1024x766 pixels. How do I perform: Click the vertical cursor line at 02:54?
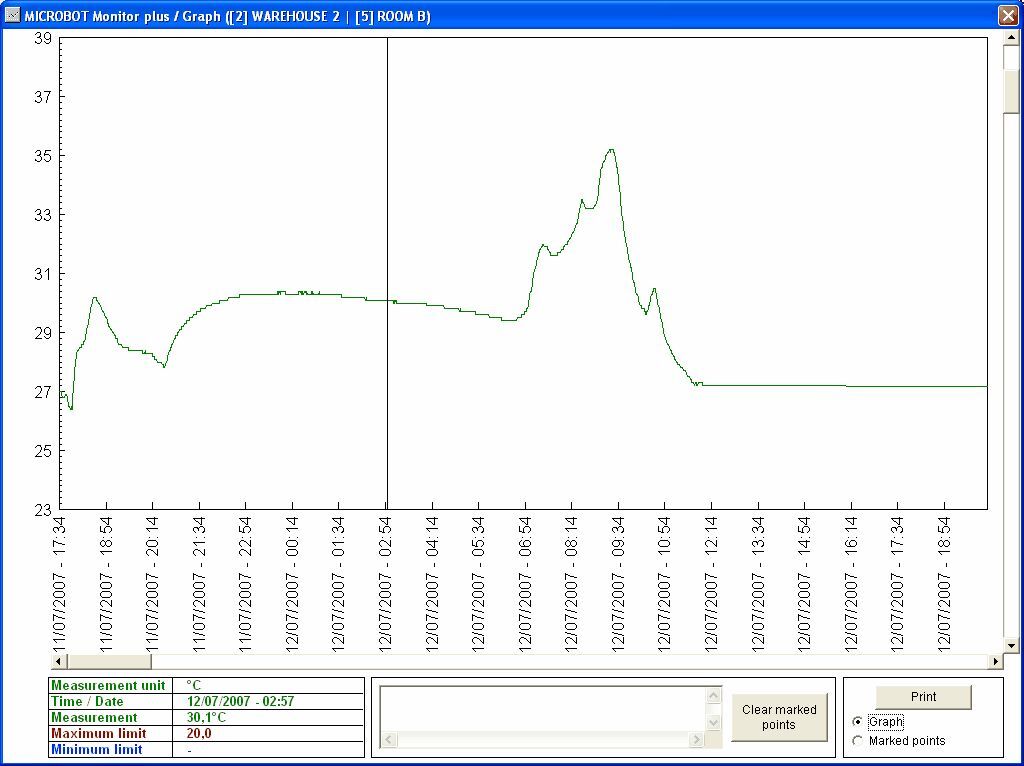(x=387, y=250)
